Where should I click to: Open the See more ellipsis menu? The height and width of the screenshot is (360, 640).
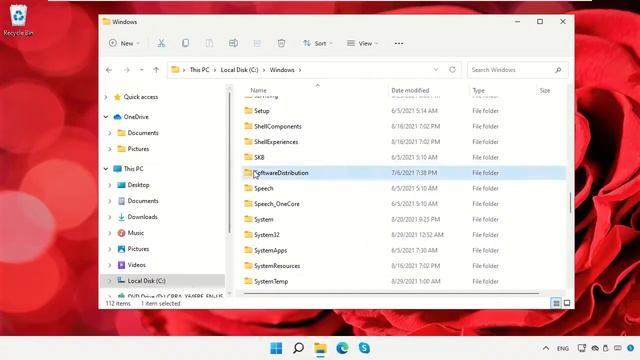tap(399, 43)
